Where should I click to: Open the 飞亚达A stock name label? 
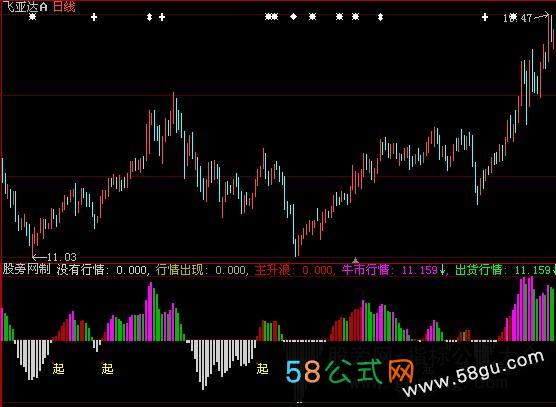tap(25, 6)
